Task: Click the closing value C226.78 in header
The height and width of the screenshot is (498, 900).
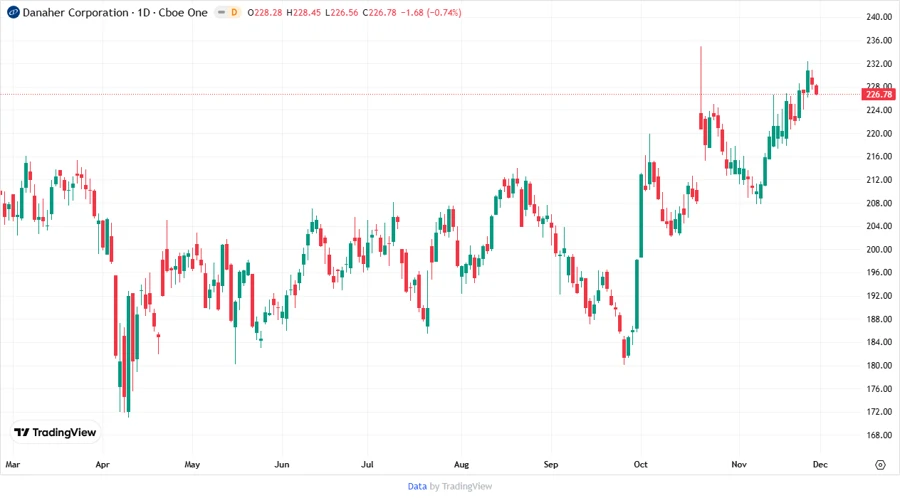Action: (379, 13)
